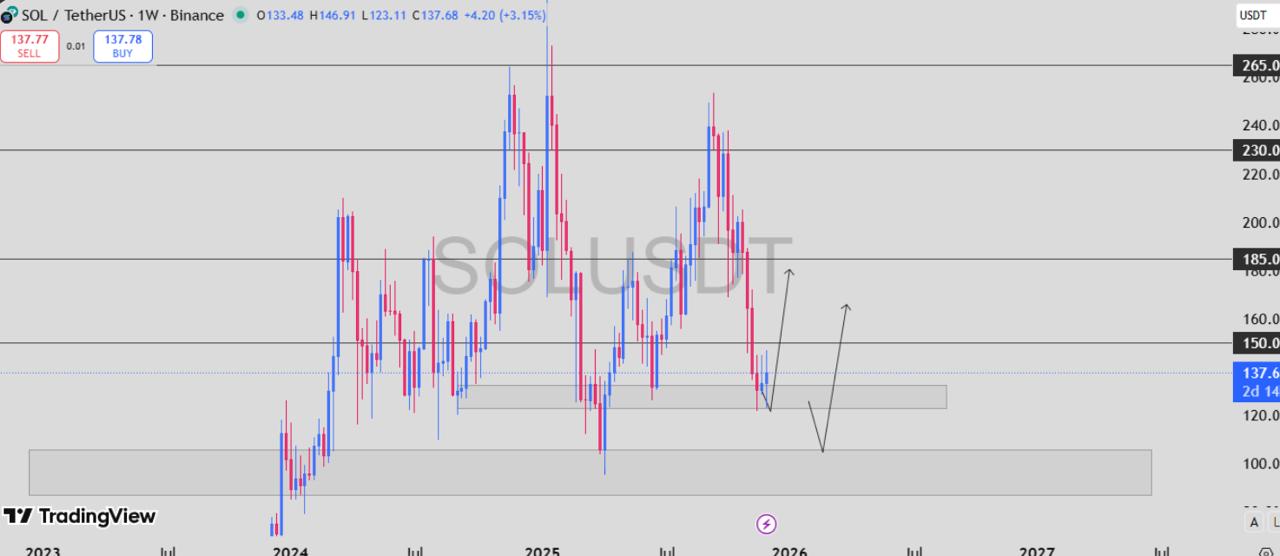Toggle auto scale with the A button
The image size is (1280, 556).
tap(1254, 522)
